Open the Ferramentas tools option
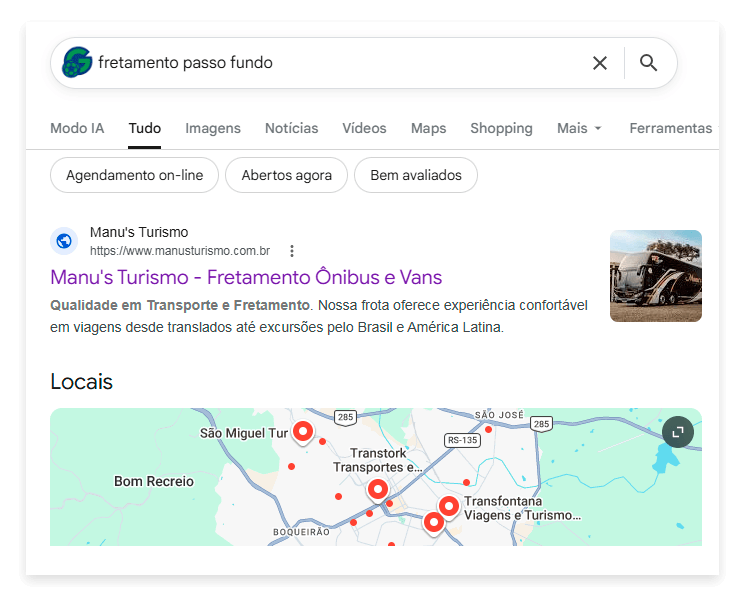Viewport: 755px width, 609px height. tap(671, 128)
